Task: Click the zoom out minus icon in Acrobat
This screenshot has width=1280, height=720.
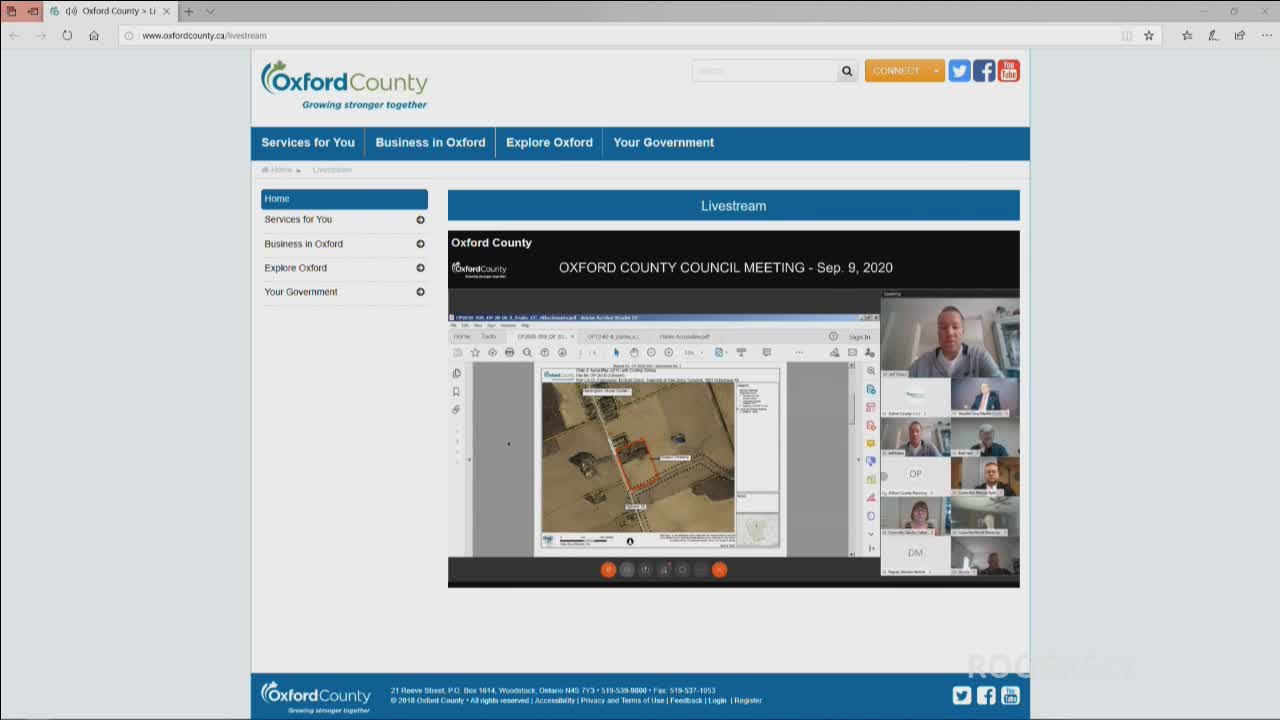Action: [x=651, y=353]
